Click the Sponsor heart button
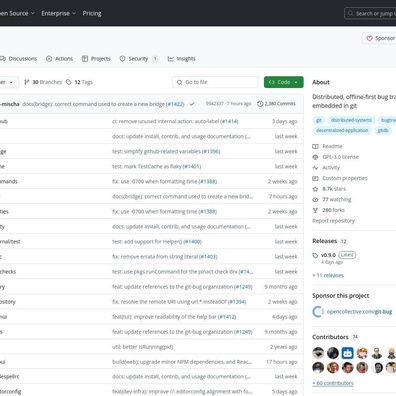 click(379, 38)
